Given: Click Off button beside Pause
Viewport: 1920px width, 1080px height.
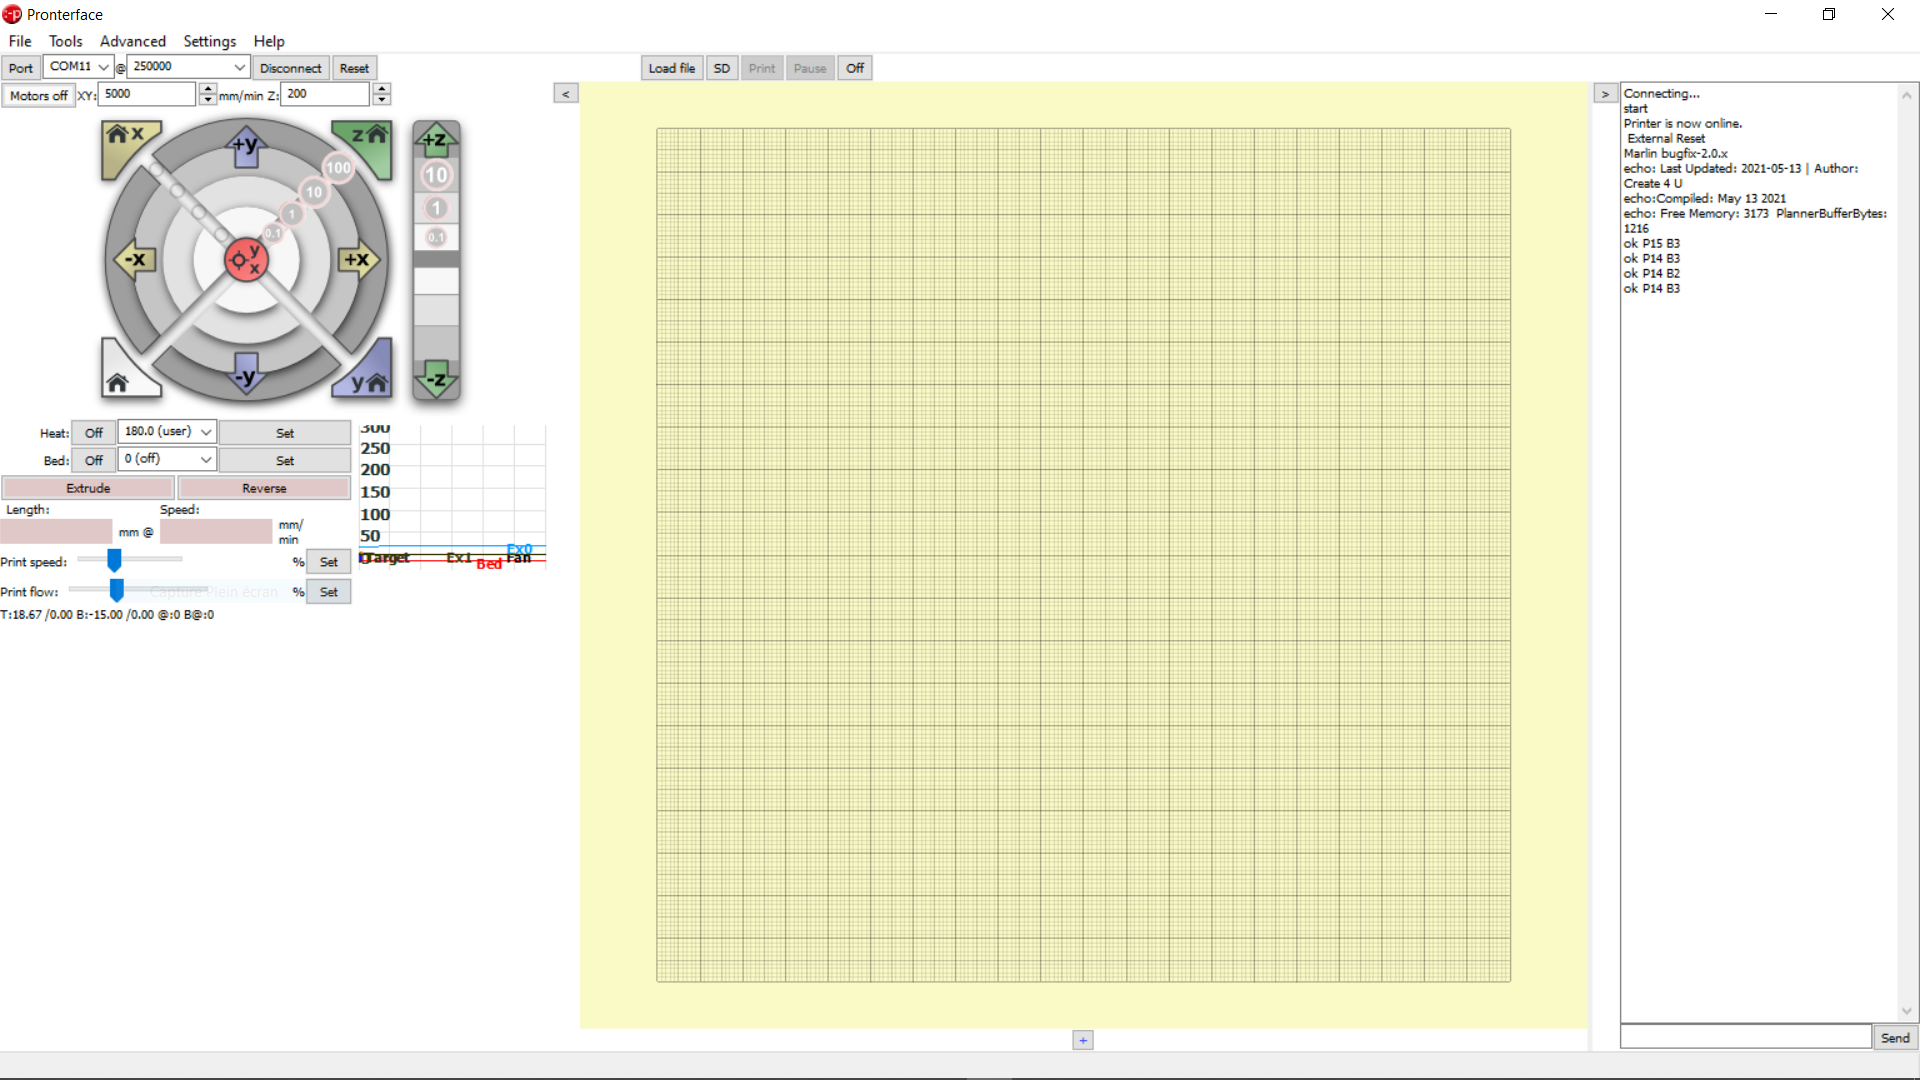Looking at the screenshot, I should click(x=855, y=68).
